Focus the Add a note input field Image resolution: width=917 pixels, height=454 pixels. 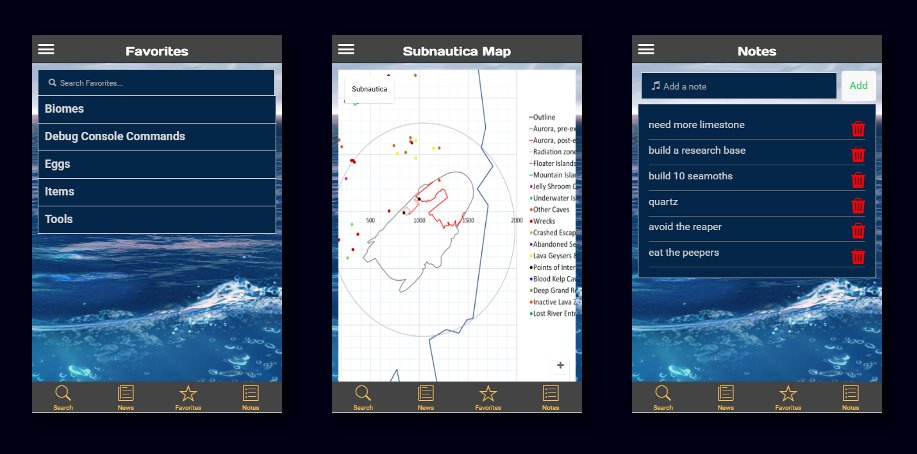(739, 86)
